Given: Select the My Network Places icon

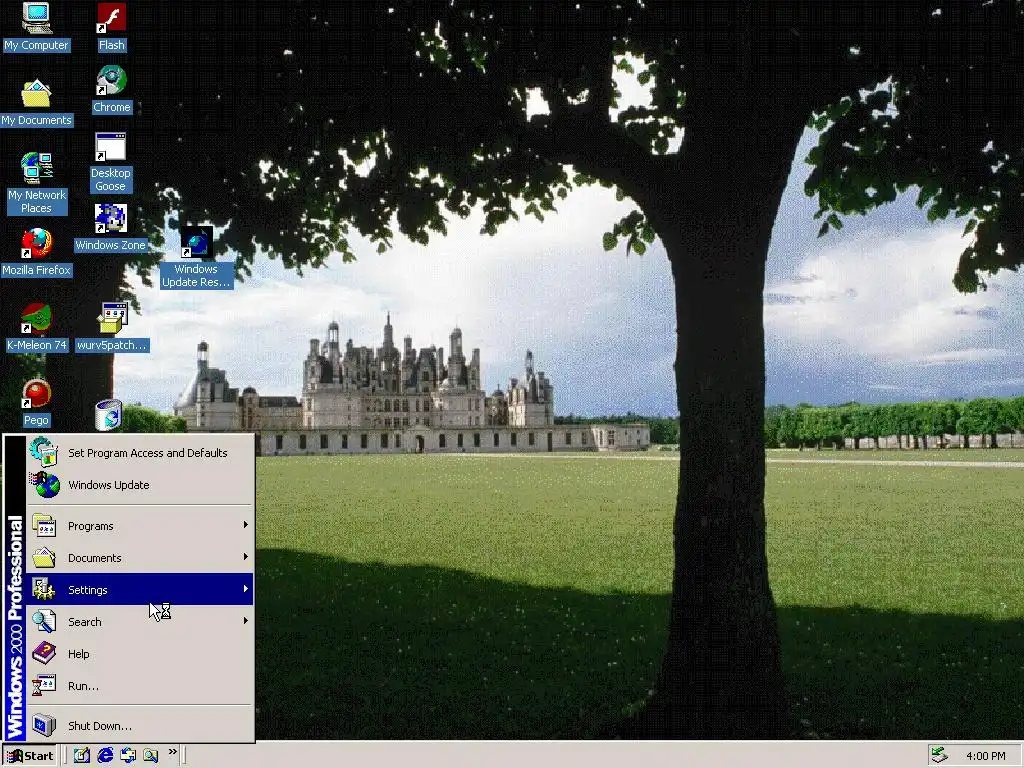Looking at the screenshot, I should (x=37, y=168).
